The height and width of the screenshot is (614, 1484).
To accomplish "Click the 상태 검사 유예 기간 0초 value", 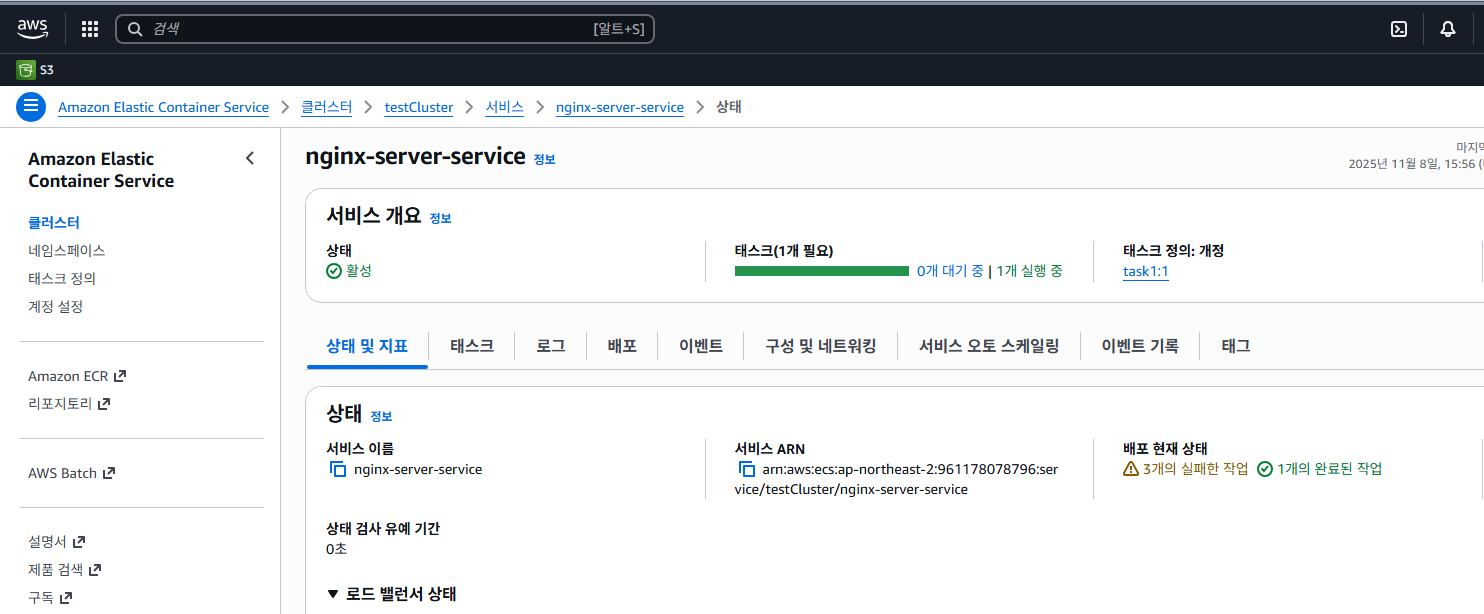I will point(337,549).
